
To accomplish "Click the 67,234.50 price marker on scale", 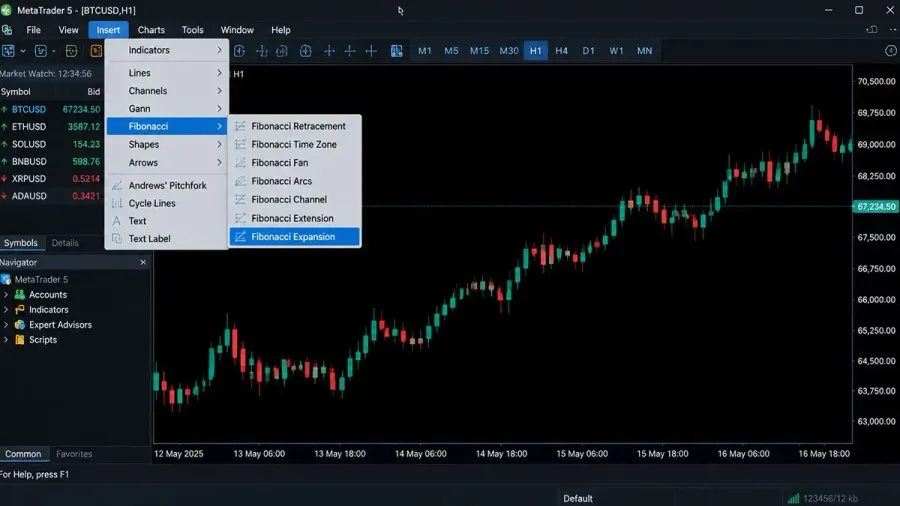I will pyautogui.click(x=875, y=207).
